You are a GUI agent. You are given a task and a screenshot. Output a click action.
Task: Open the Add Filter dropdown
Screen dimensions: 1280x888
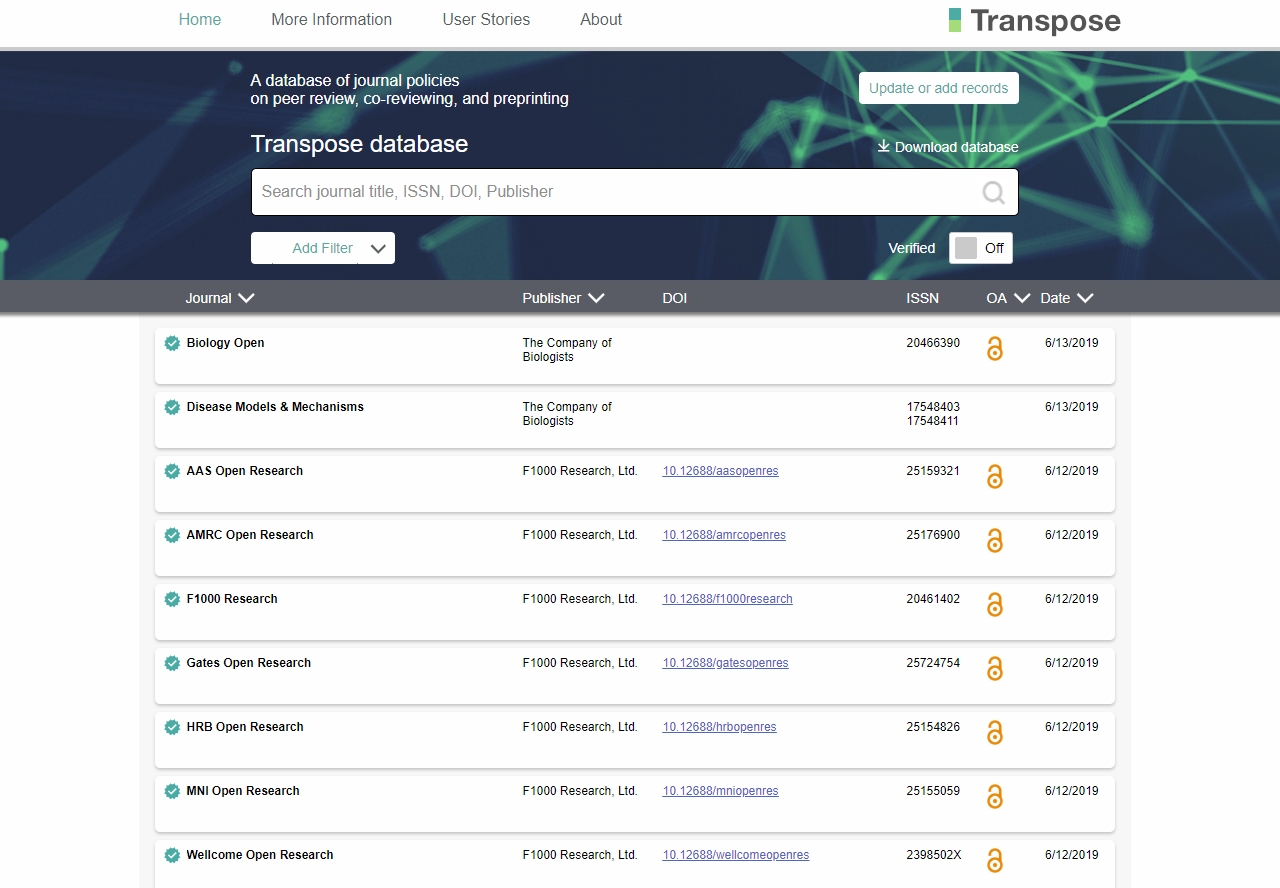click(322, 248)
